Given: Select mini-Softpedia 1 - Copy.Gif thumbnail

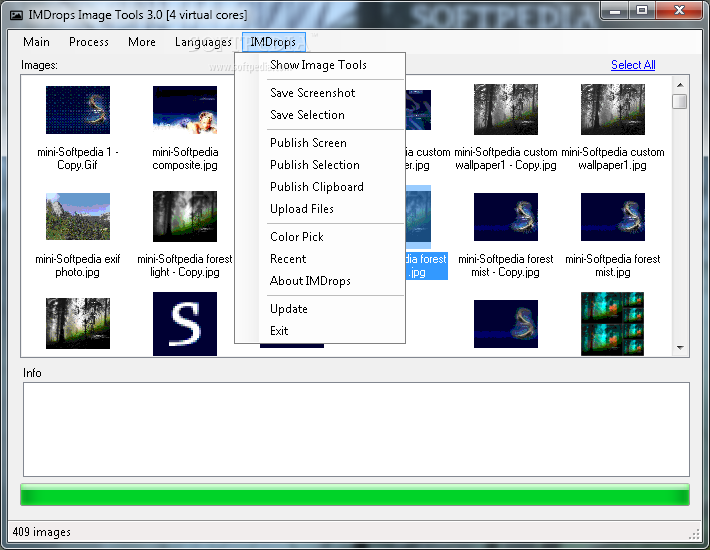Looking at the screenshot, I should click(x=78, y=110).
